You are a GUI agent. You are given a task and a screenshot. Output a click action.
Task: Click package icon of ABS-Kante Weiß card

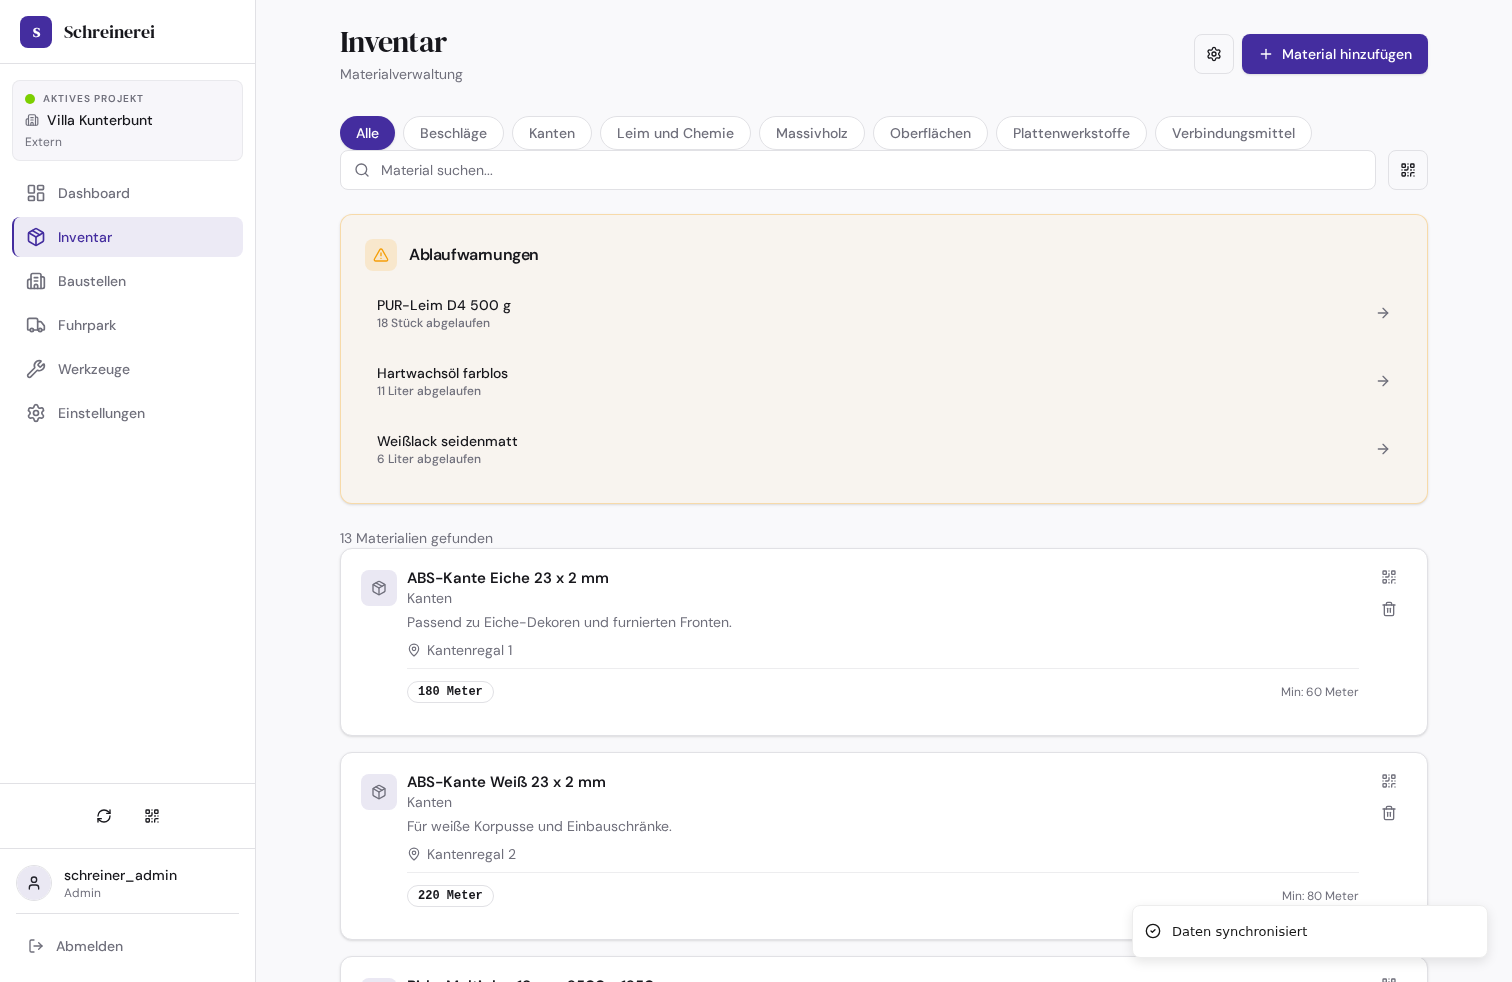[x=379, y=792]
